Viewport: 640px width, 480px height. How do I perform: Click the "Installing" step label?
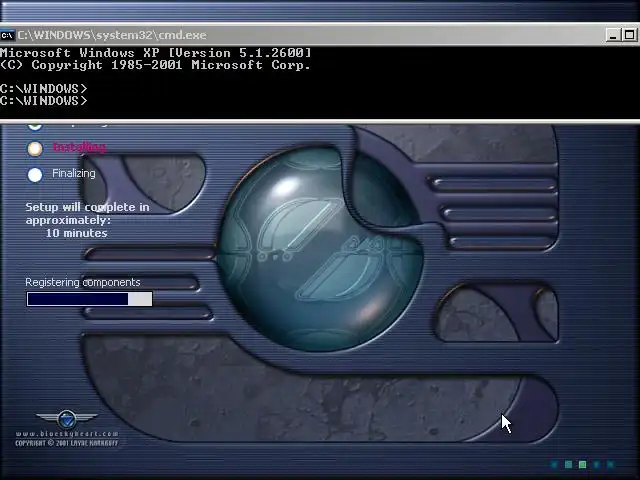(80, 147)
